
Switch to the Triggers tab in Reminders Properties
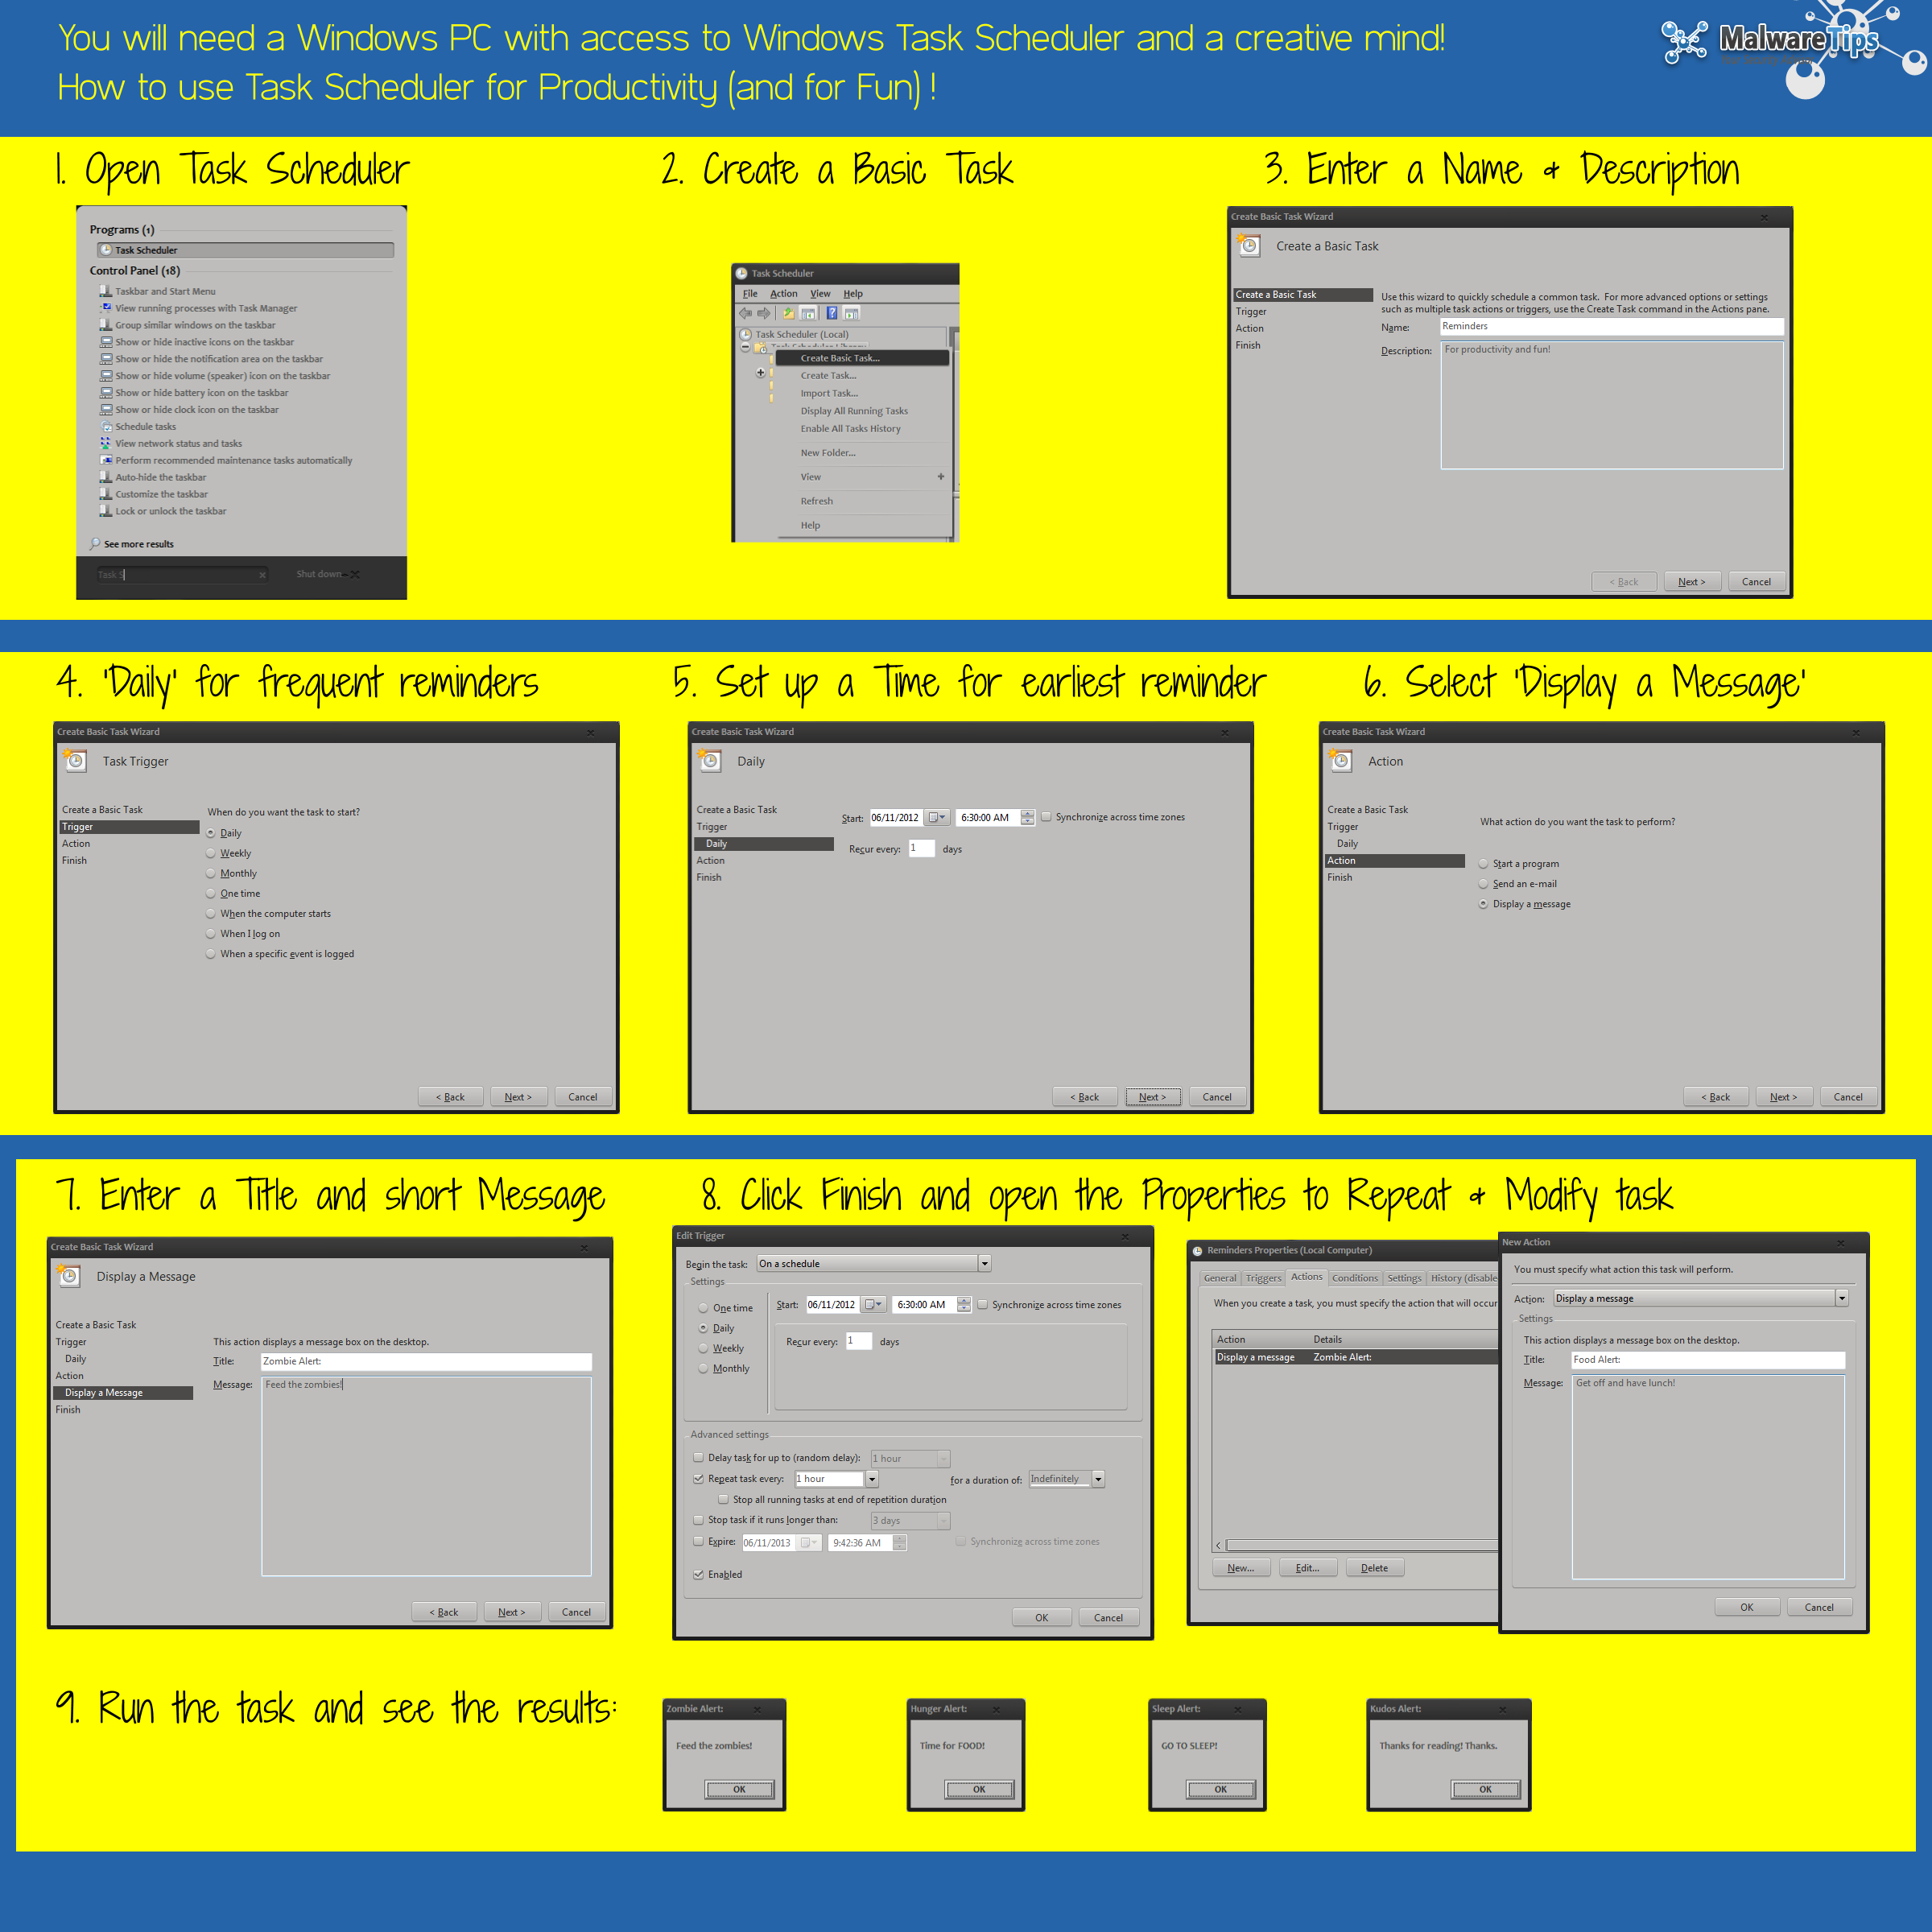coord(1263,1278)
